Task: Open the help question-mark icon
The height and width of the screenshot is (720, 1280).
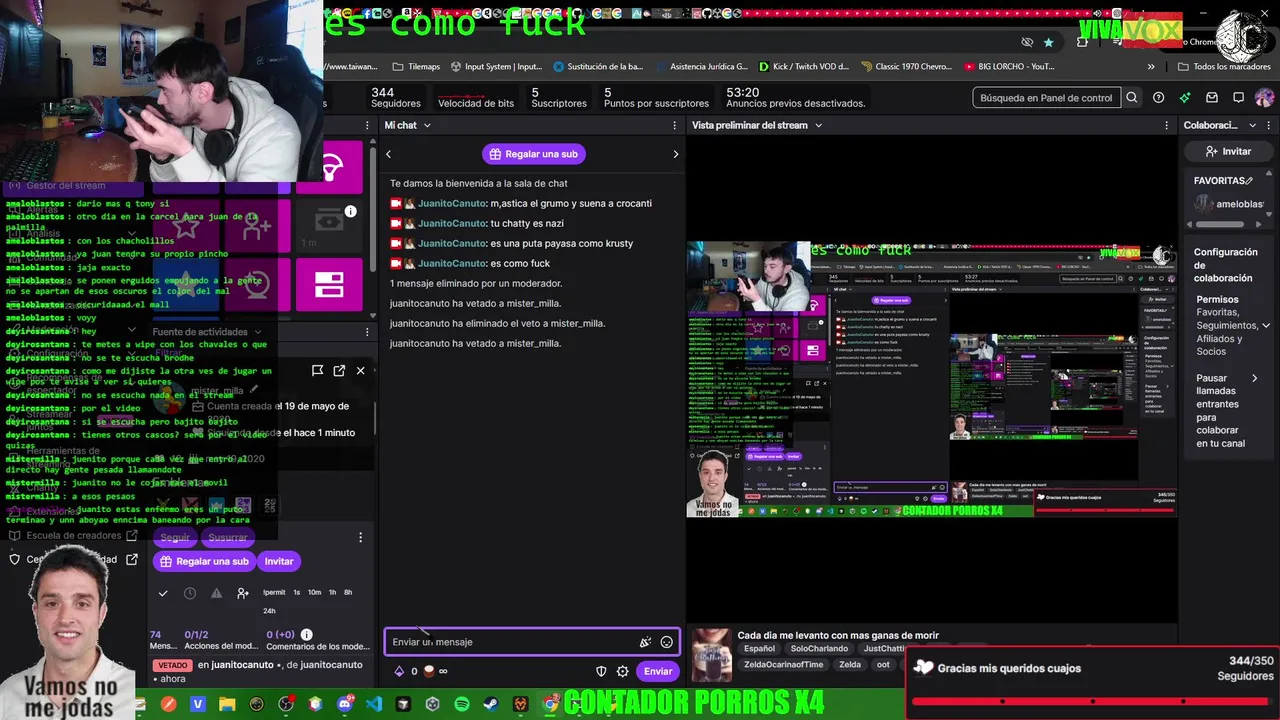Action: (1158, 98)
